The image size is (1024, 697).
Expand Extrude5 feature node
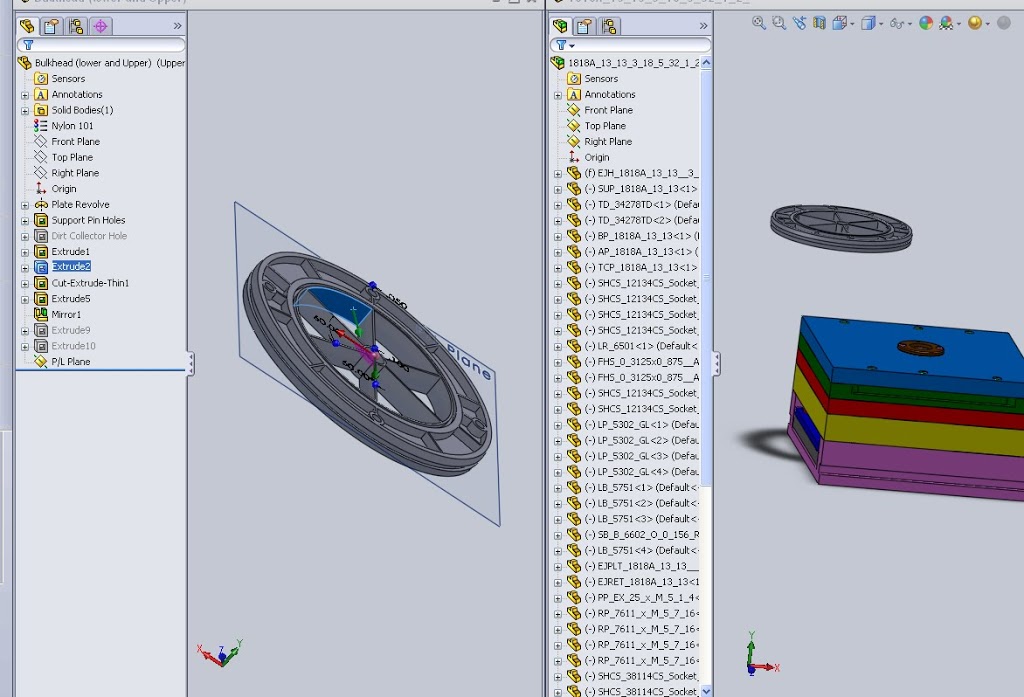[x=25, y=299]
